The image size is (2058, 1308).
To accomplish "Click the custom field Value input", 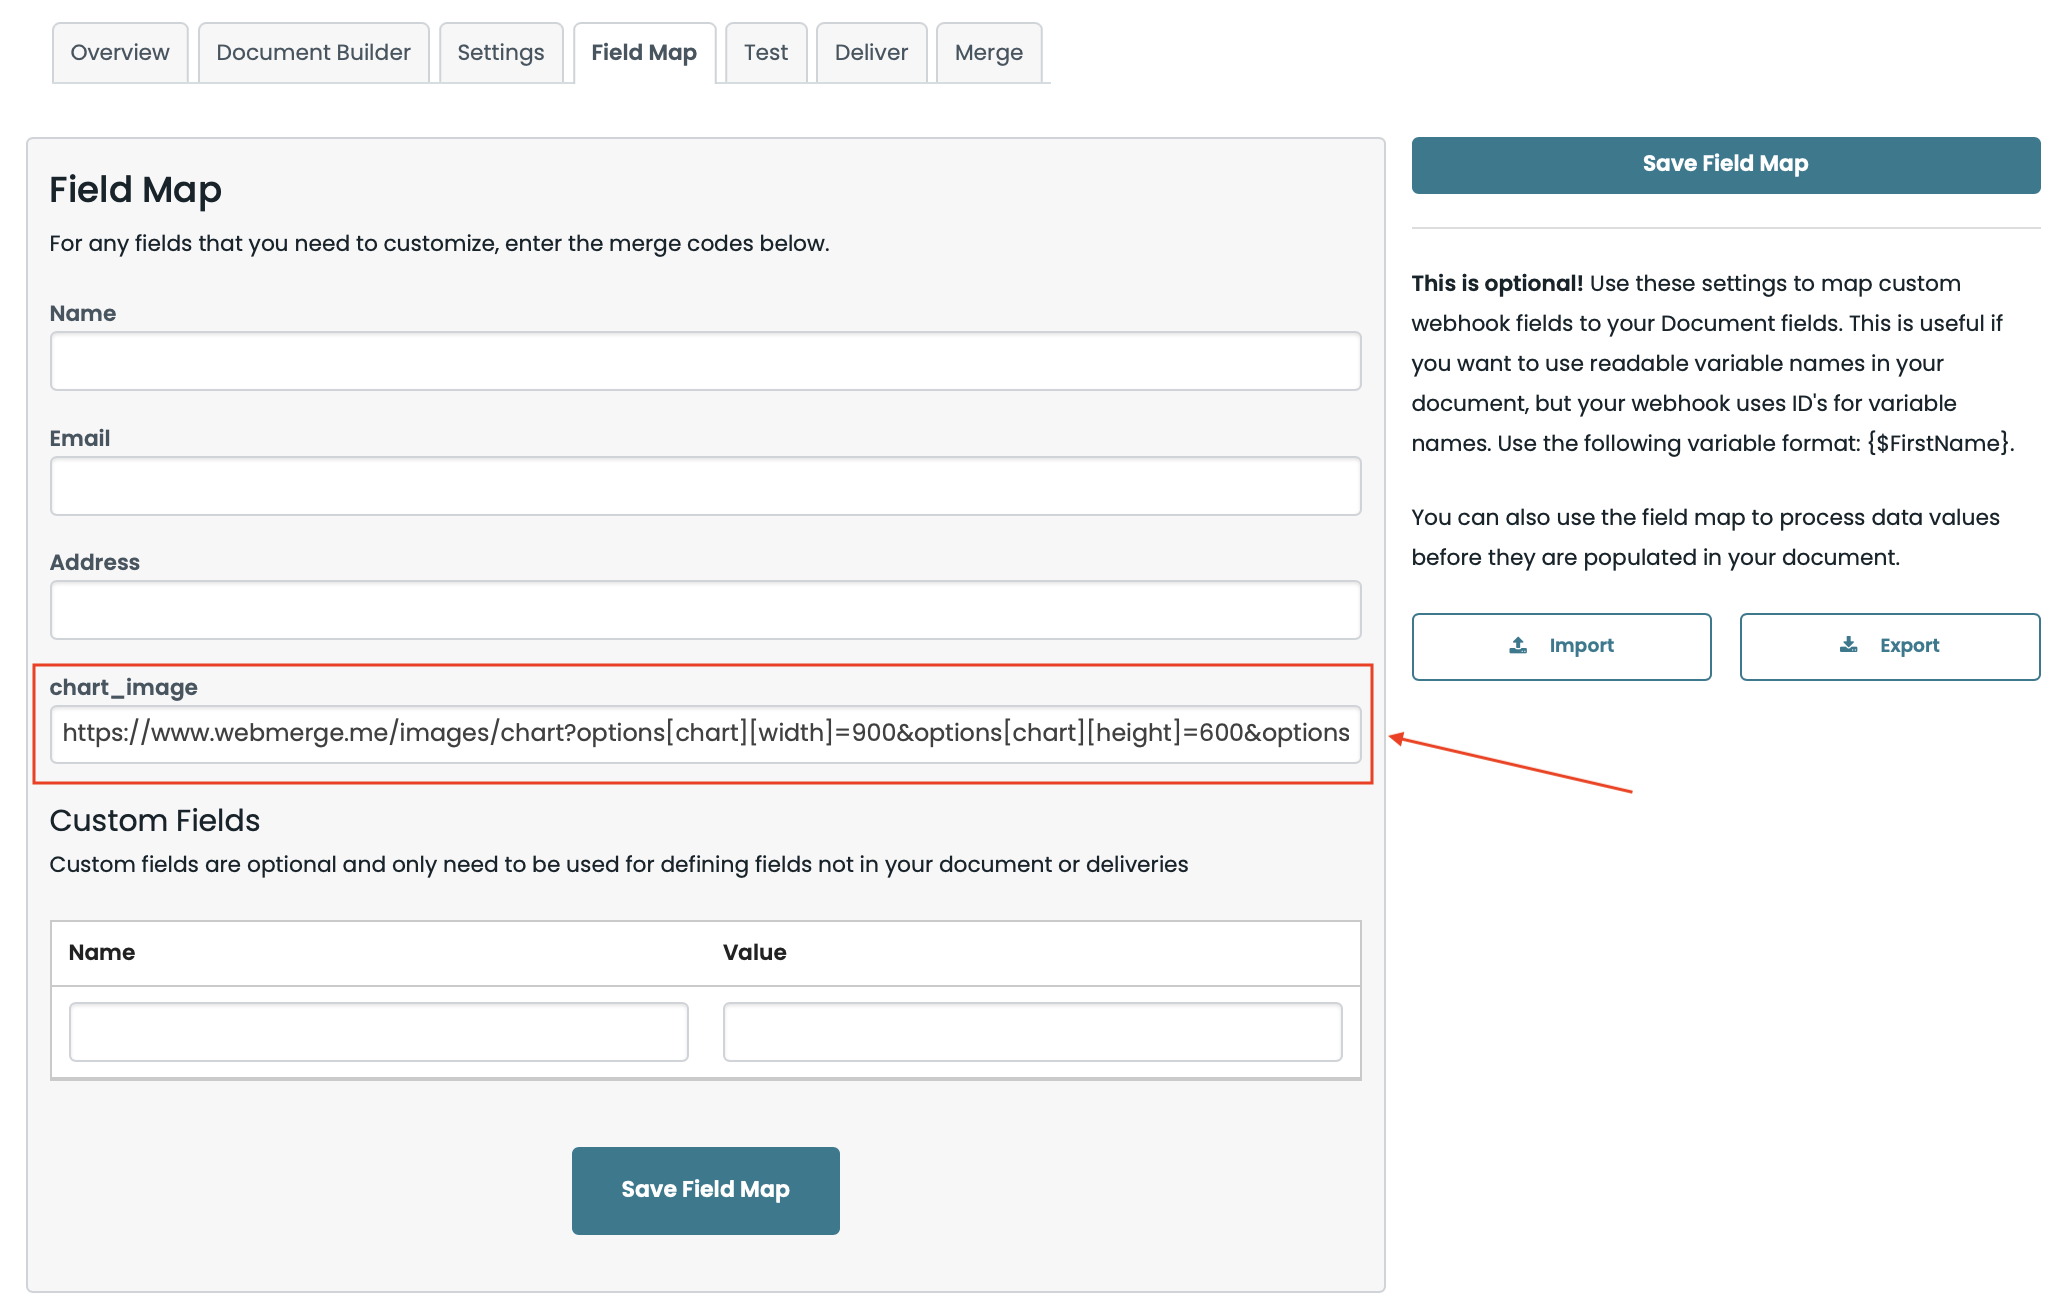I will click(x=1032, y=1032).
